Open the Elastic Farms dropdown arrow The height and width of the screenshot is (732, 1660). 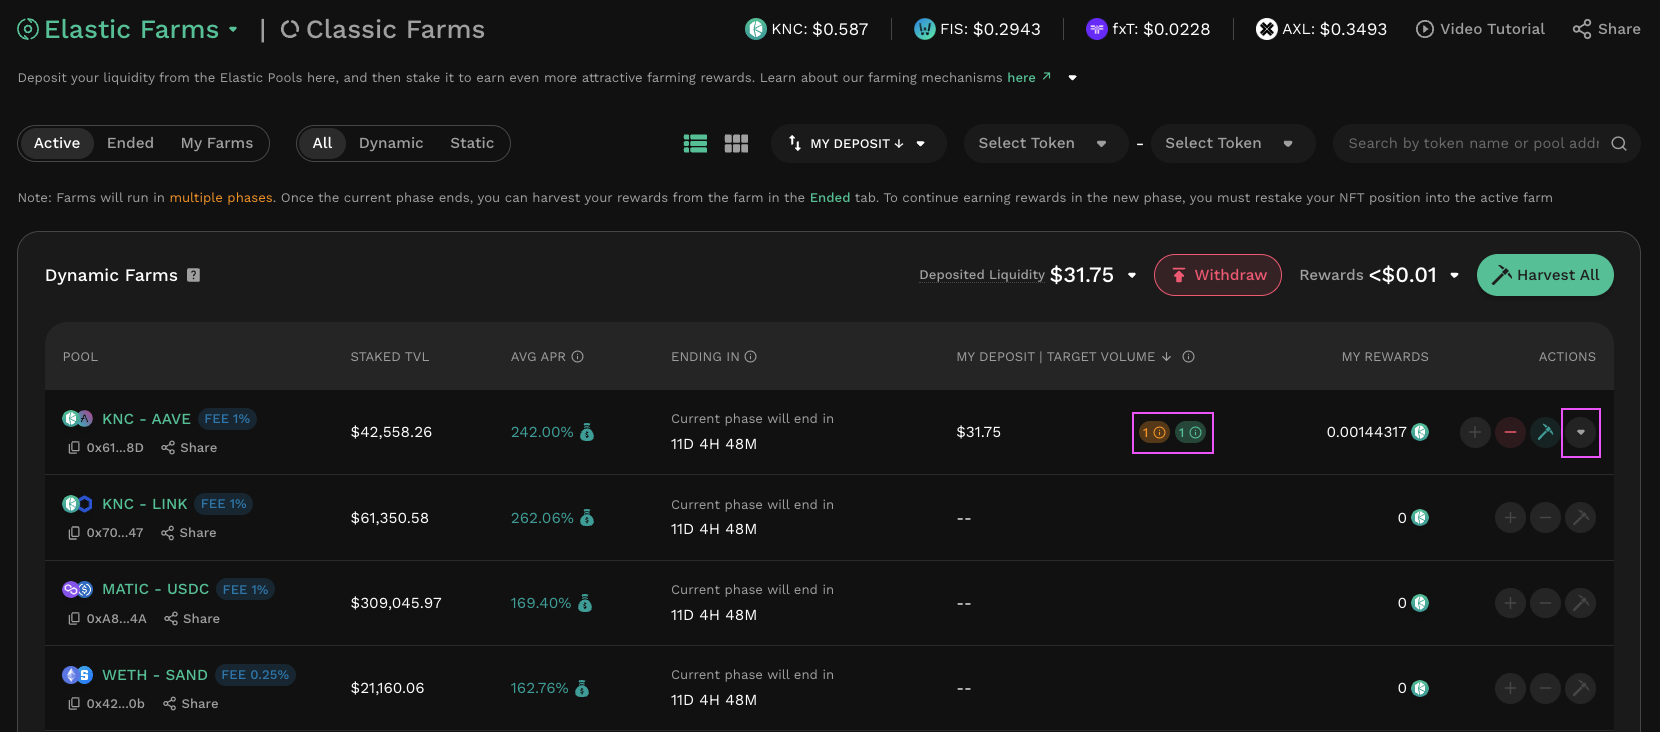tap(233, 30)
